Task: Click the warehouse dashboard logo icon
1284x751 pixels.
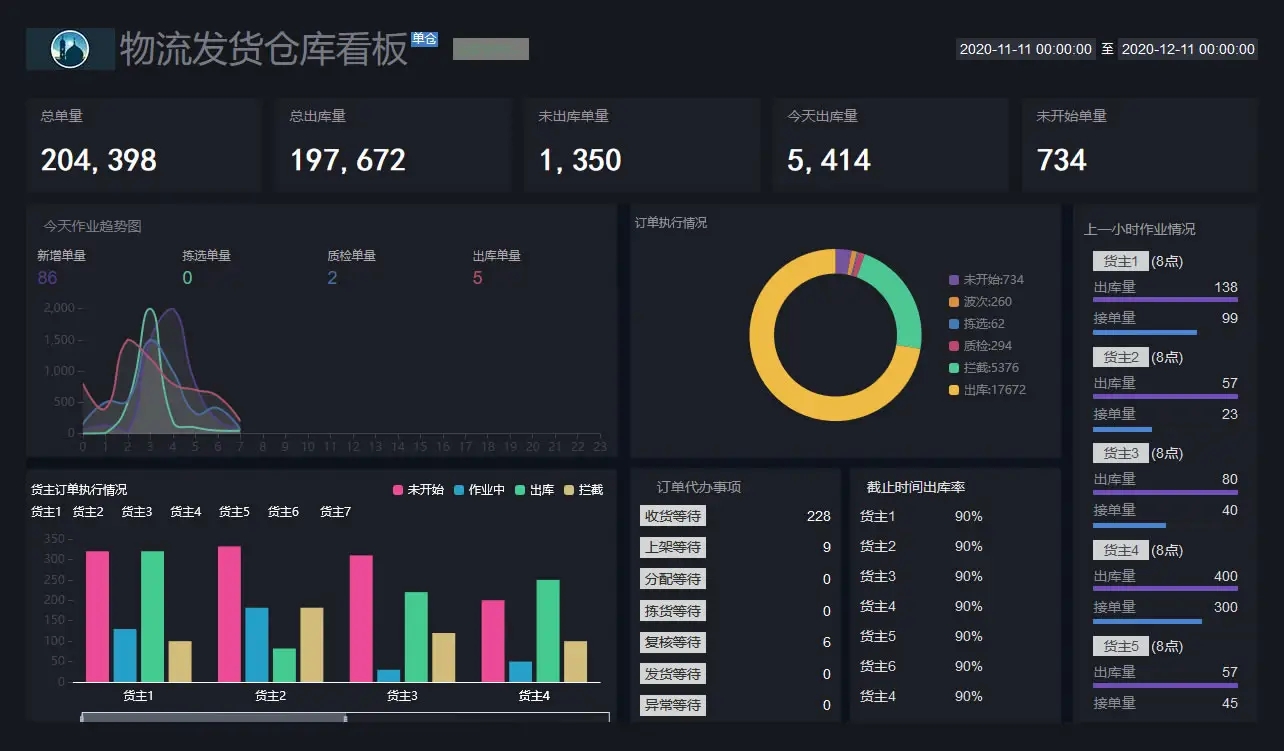Action: click(69, 49)
